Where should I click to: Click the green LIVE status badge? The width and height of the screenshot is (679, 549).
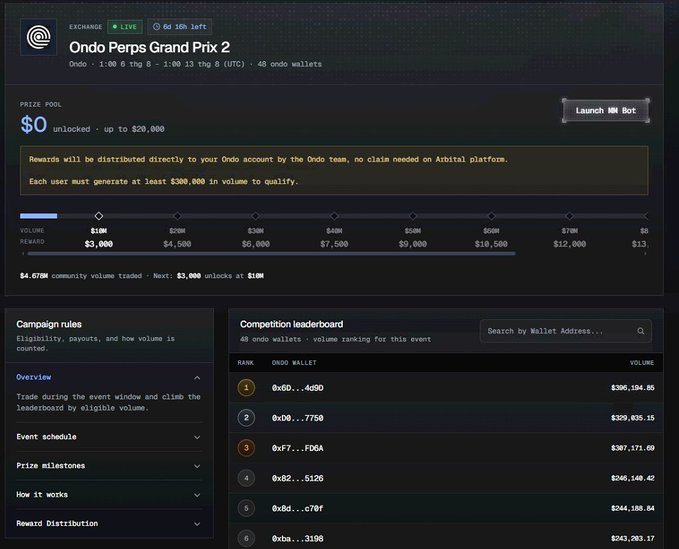pos(125,27)
